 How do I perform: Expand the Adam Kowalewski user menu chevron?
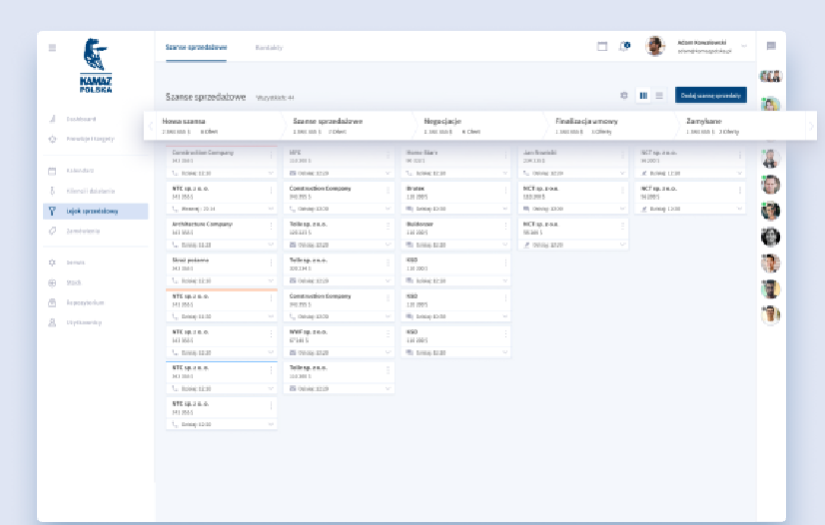click(744, 46)
